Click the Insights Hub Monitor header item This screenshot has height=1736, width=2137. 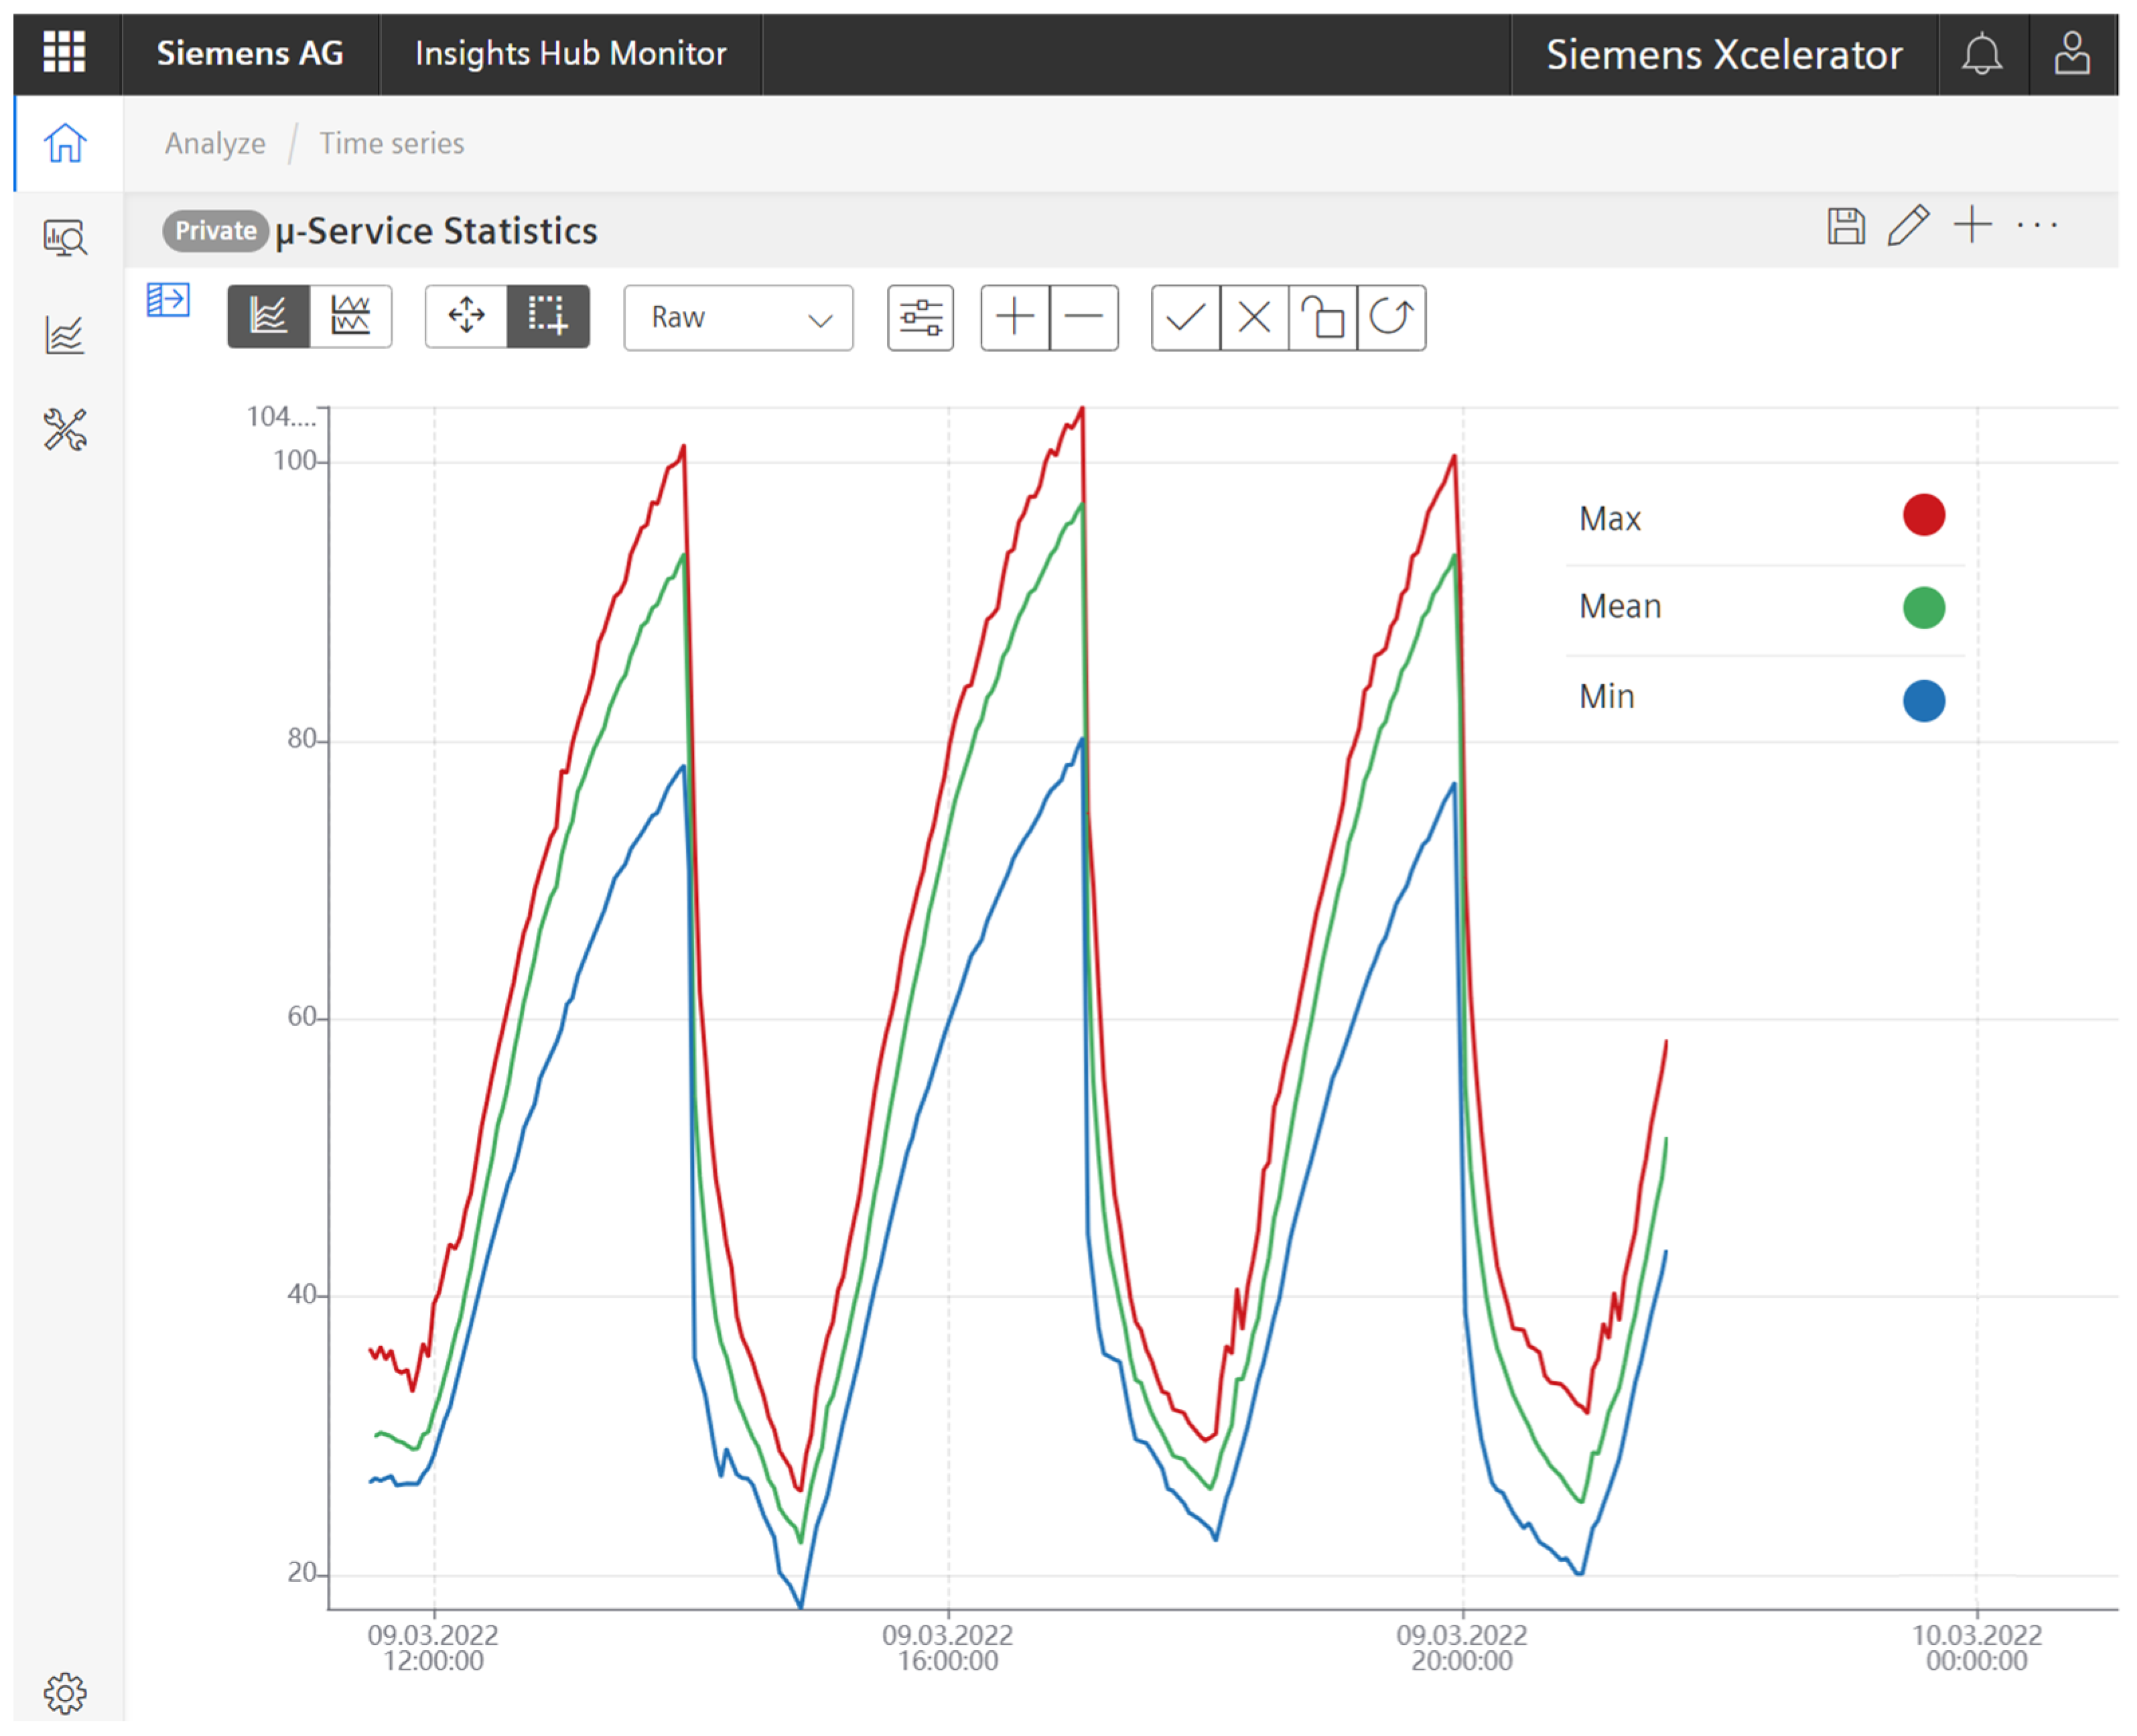[570, 54]
